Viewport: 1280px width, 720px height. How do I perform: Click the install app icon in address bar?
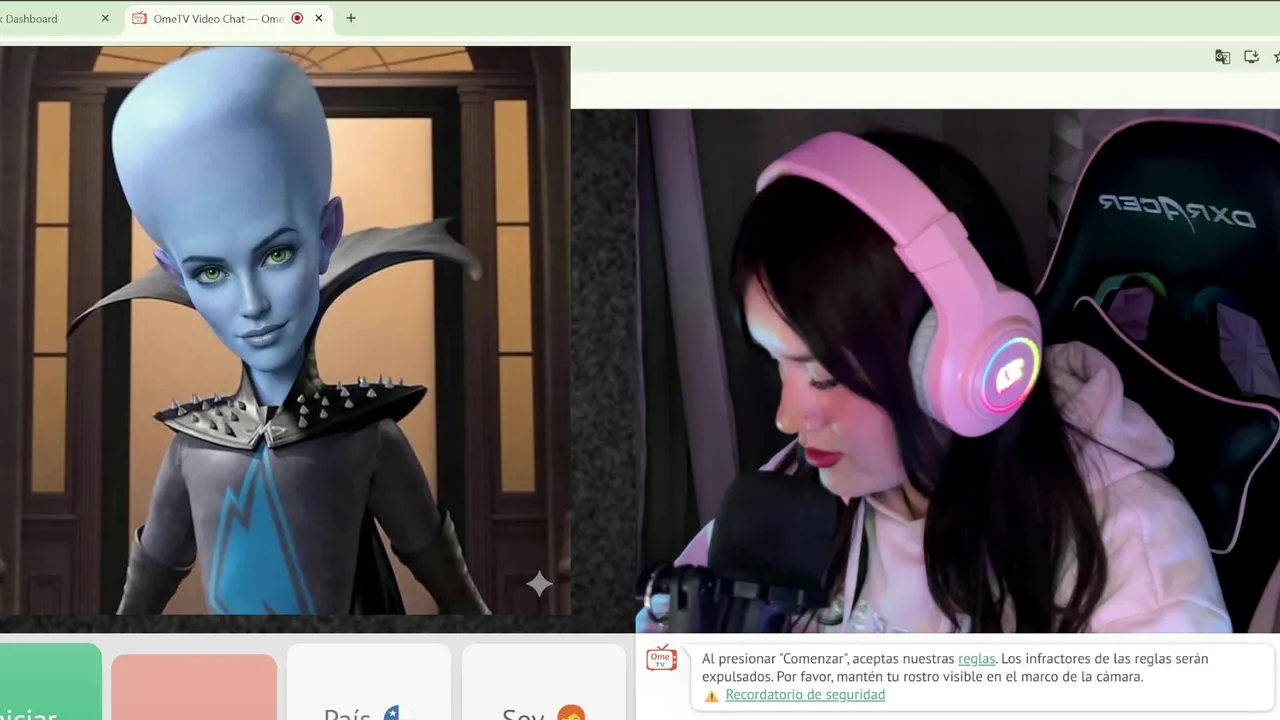[x=1251, y=57]
